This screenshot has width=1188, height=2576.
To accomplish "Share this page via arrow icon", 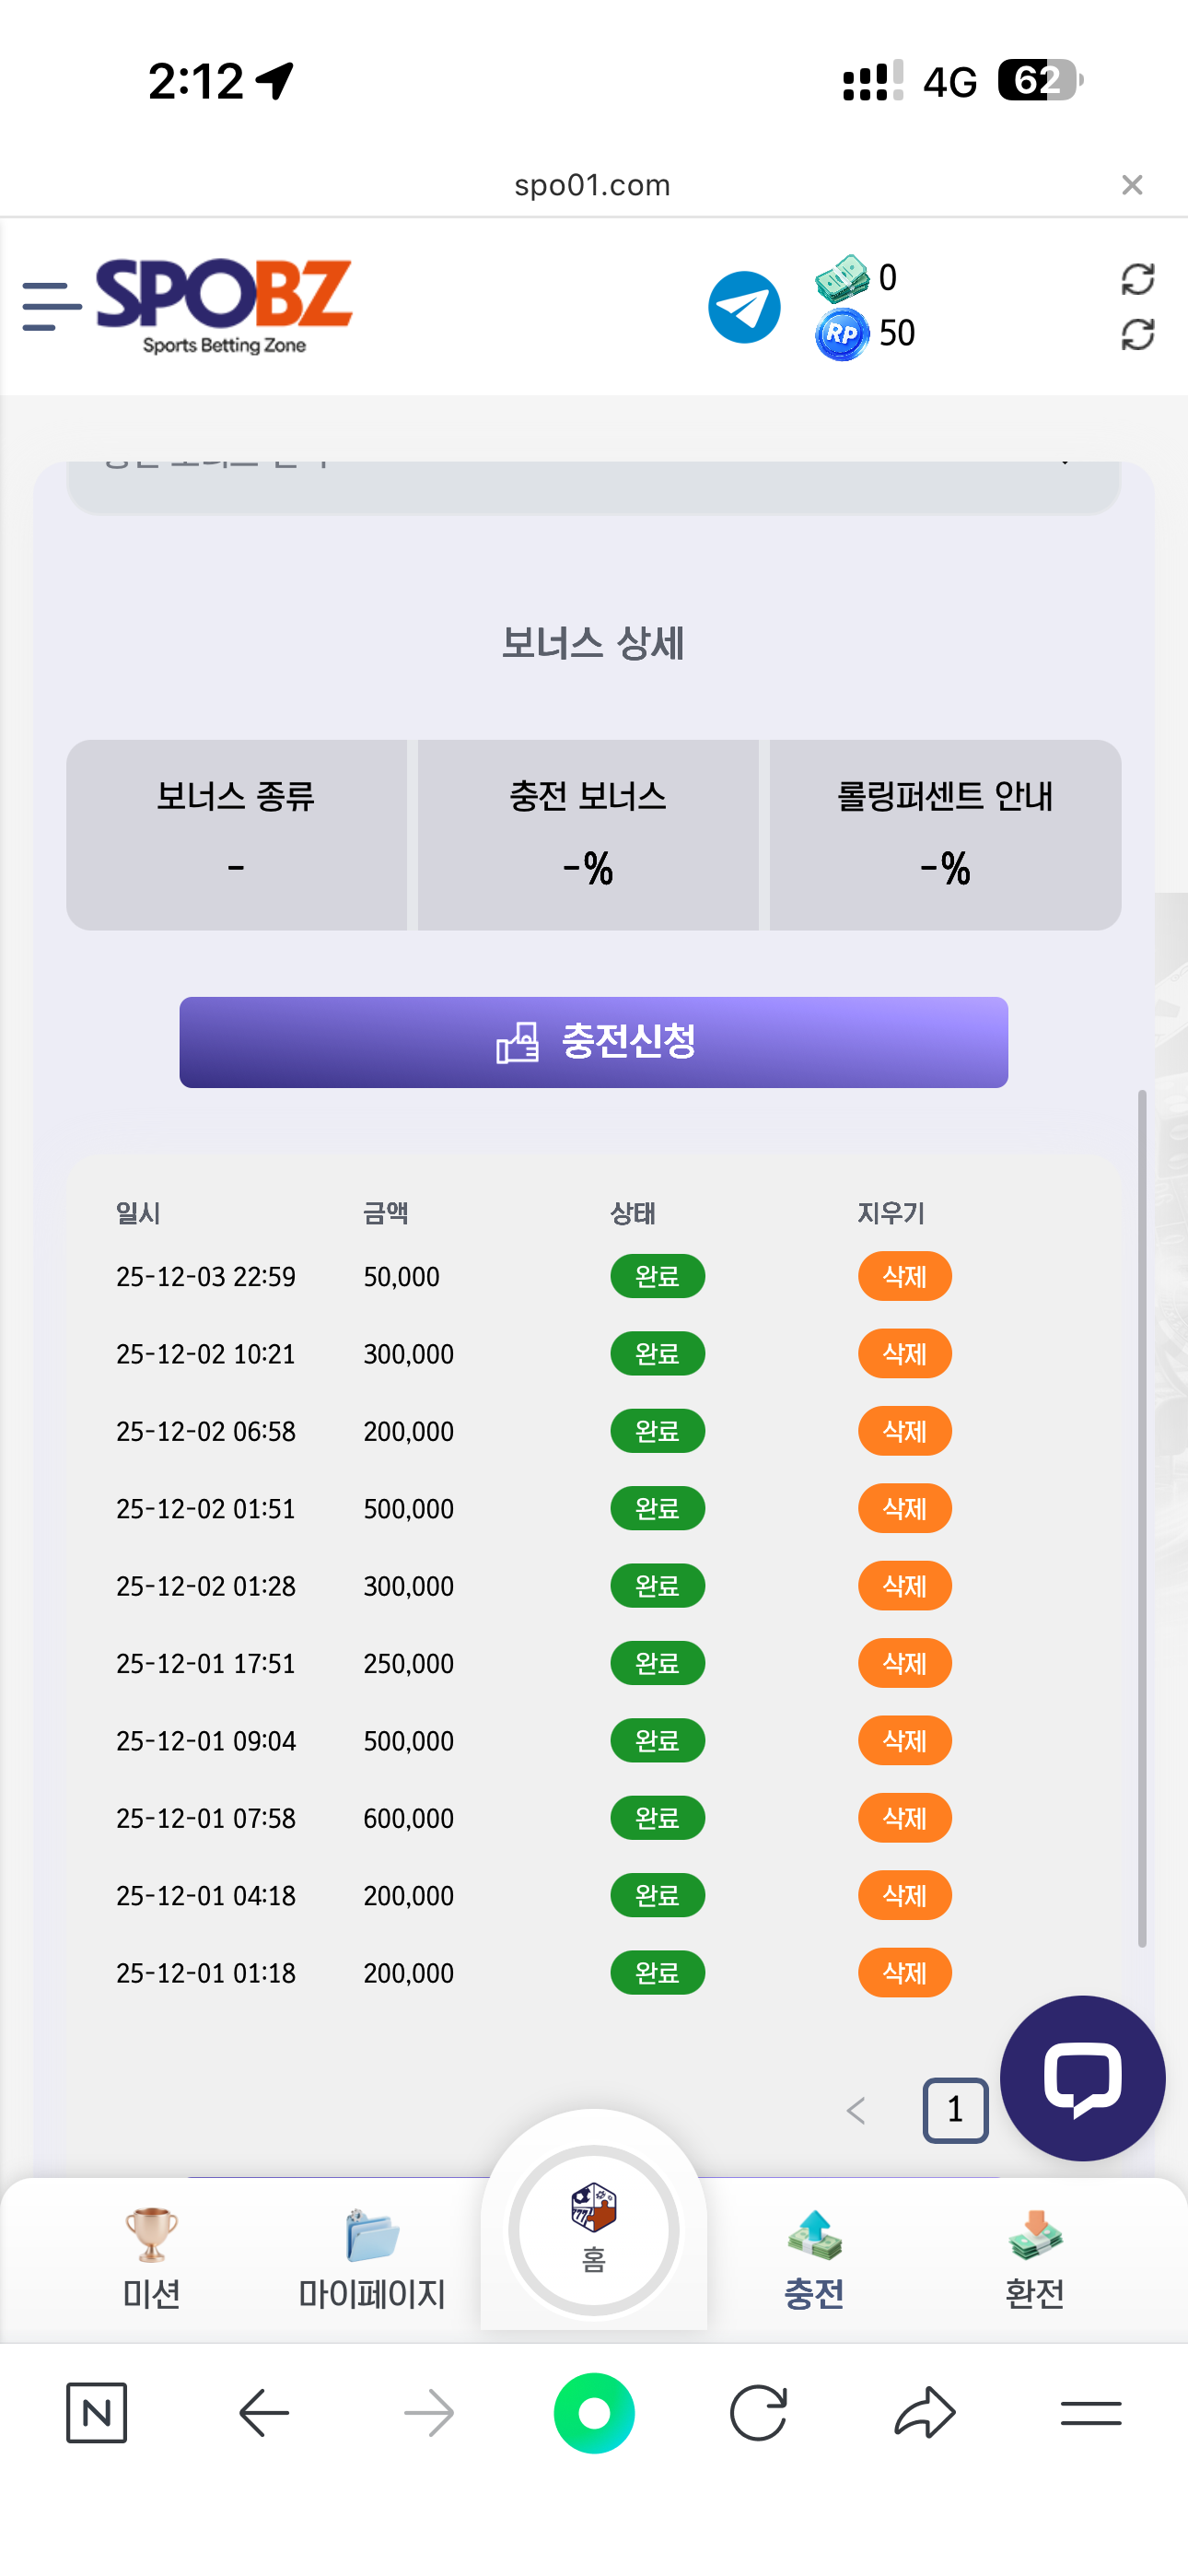I will (x=924, y=2412).
